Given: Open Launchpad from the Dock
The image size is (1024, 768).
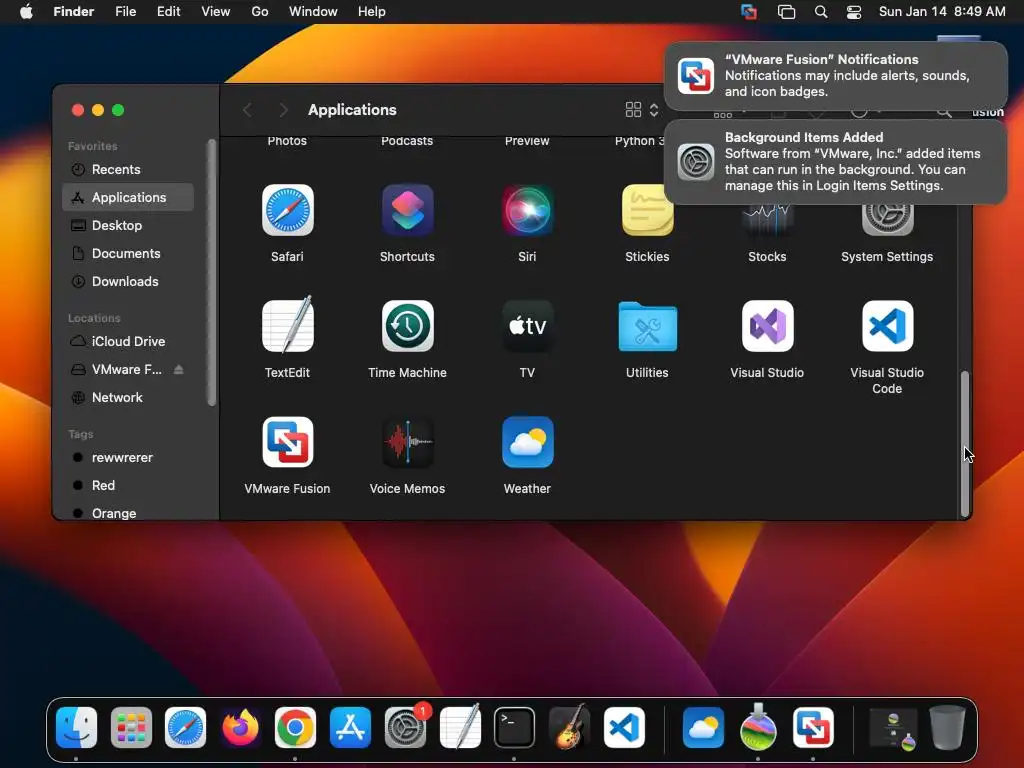Looking at the screenshot, I should (131, 727).
